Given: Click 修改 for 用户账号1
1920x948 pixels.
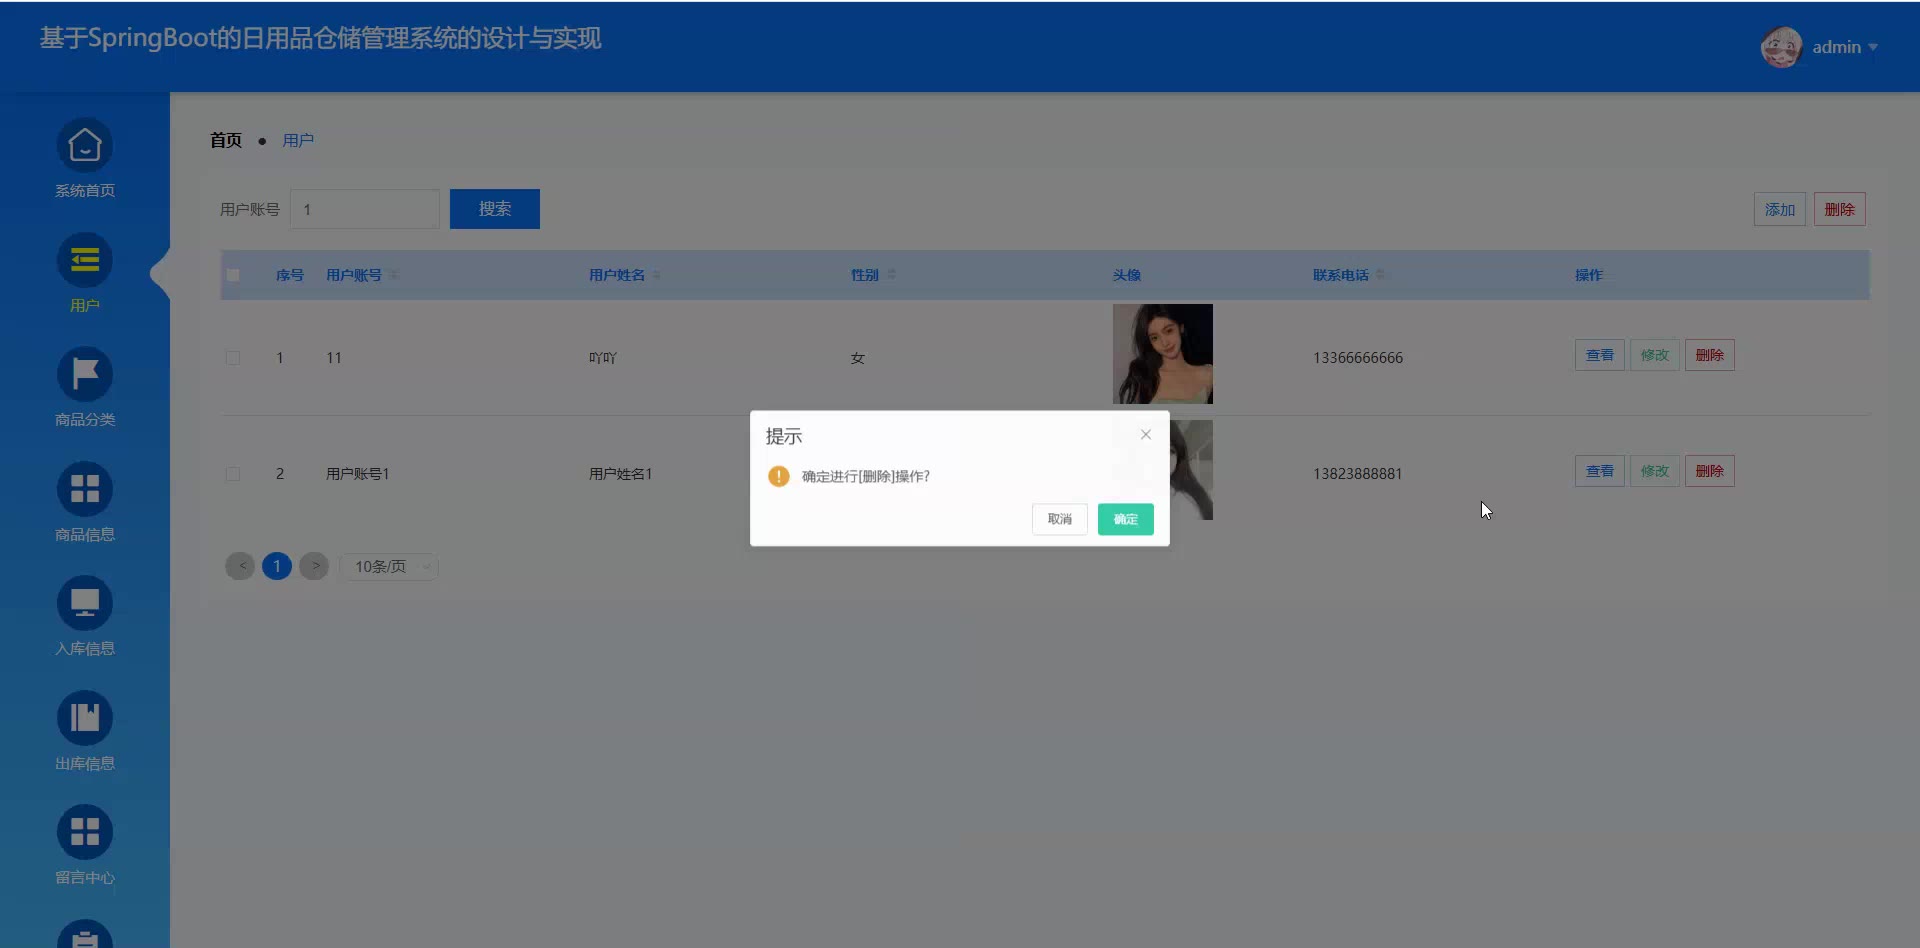Looking at the screenshot, I should [1655, 471].
